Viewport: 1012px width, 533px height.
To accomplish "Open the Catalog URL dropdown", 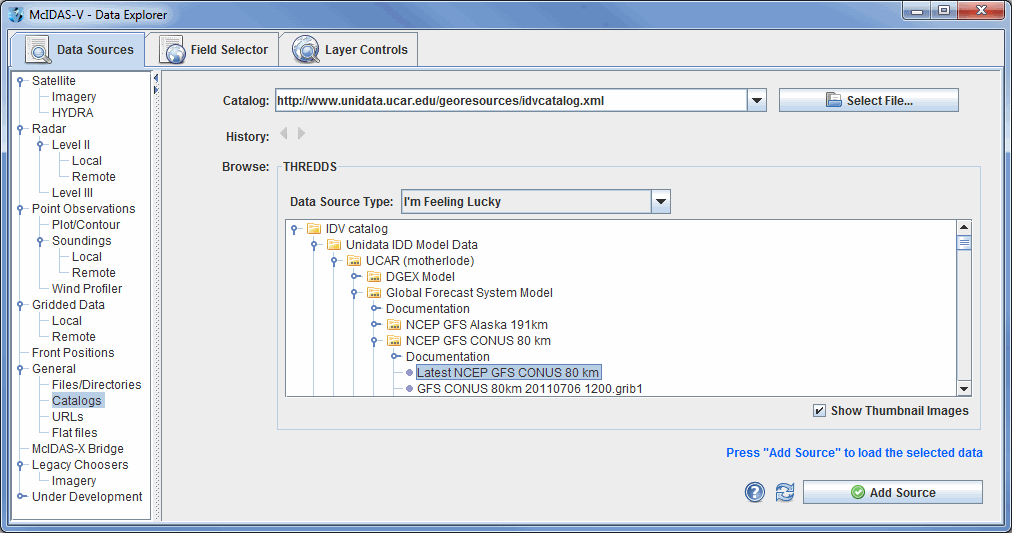I will [757, 101].
